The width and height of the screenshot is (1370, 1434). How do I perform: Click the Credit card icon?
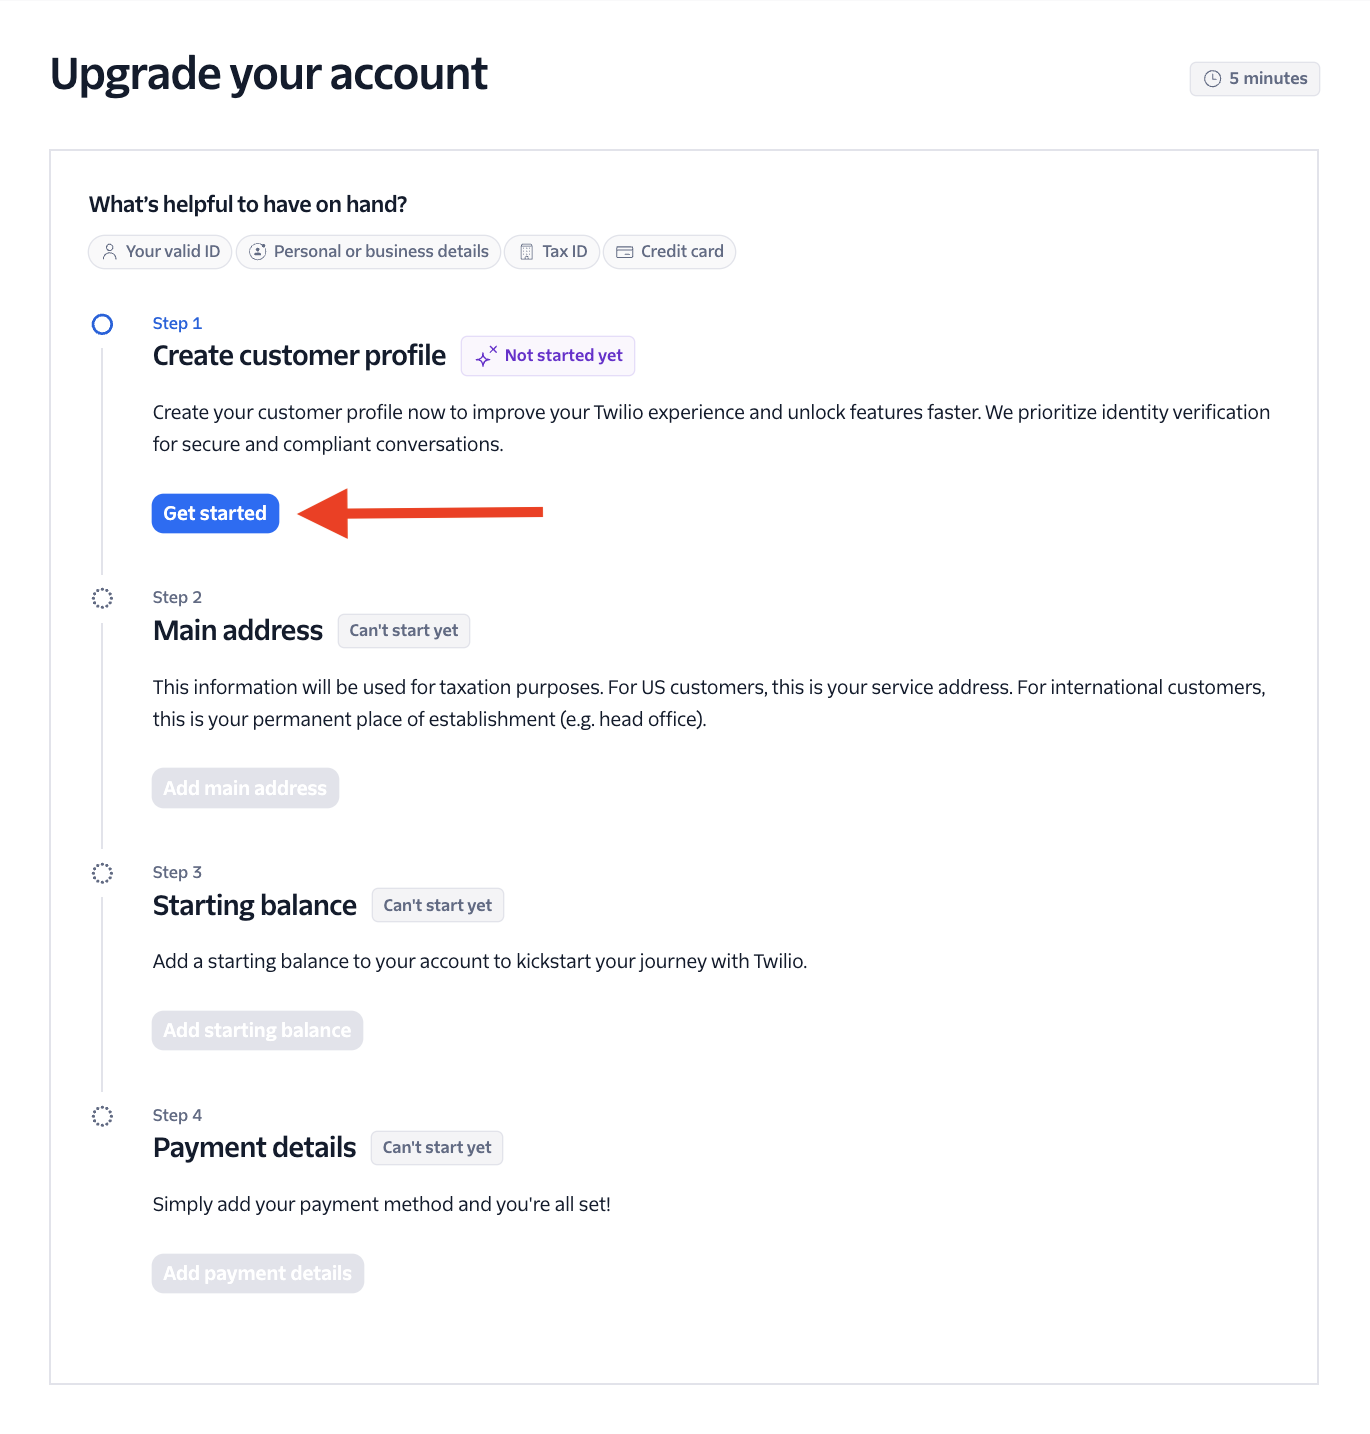pos(624,252)
